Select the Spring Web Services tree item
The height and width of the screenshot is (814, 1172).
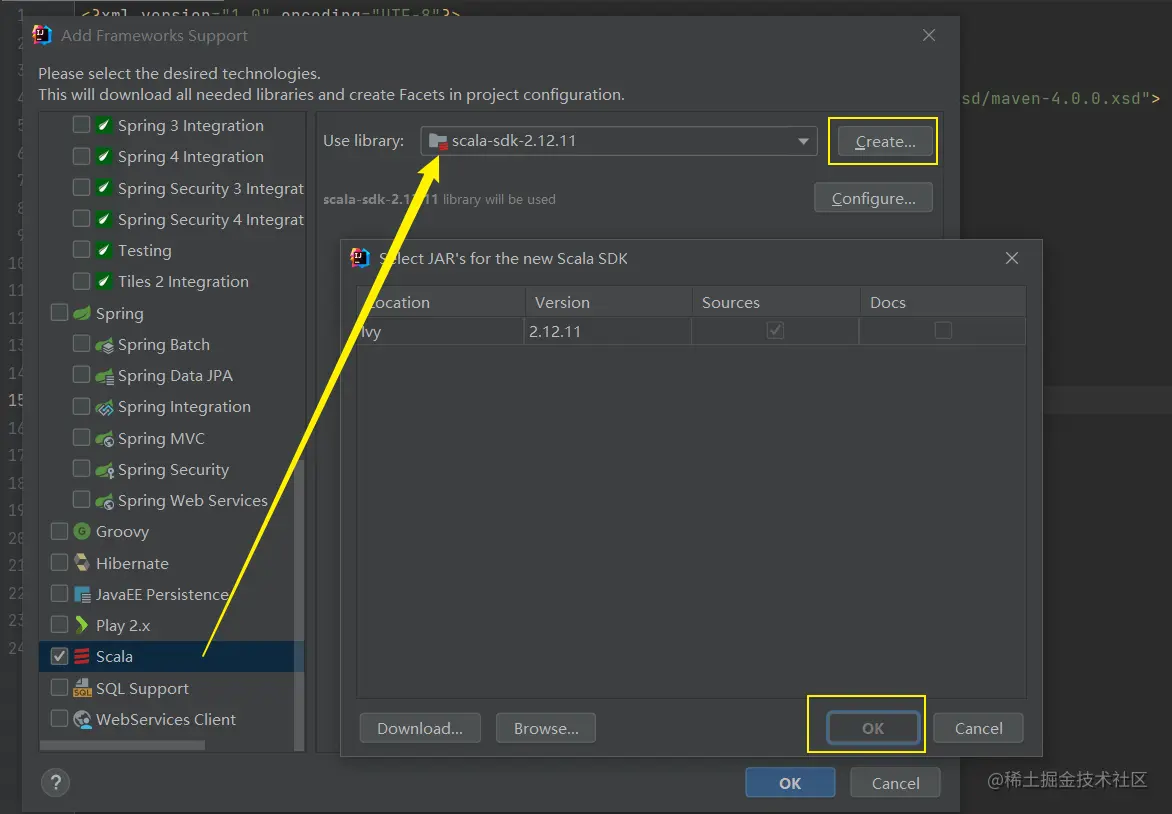coord(192,501)
